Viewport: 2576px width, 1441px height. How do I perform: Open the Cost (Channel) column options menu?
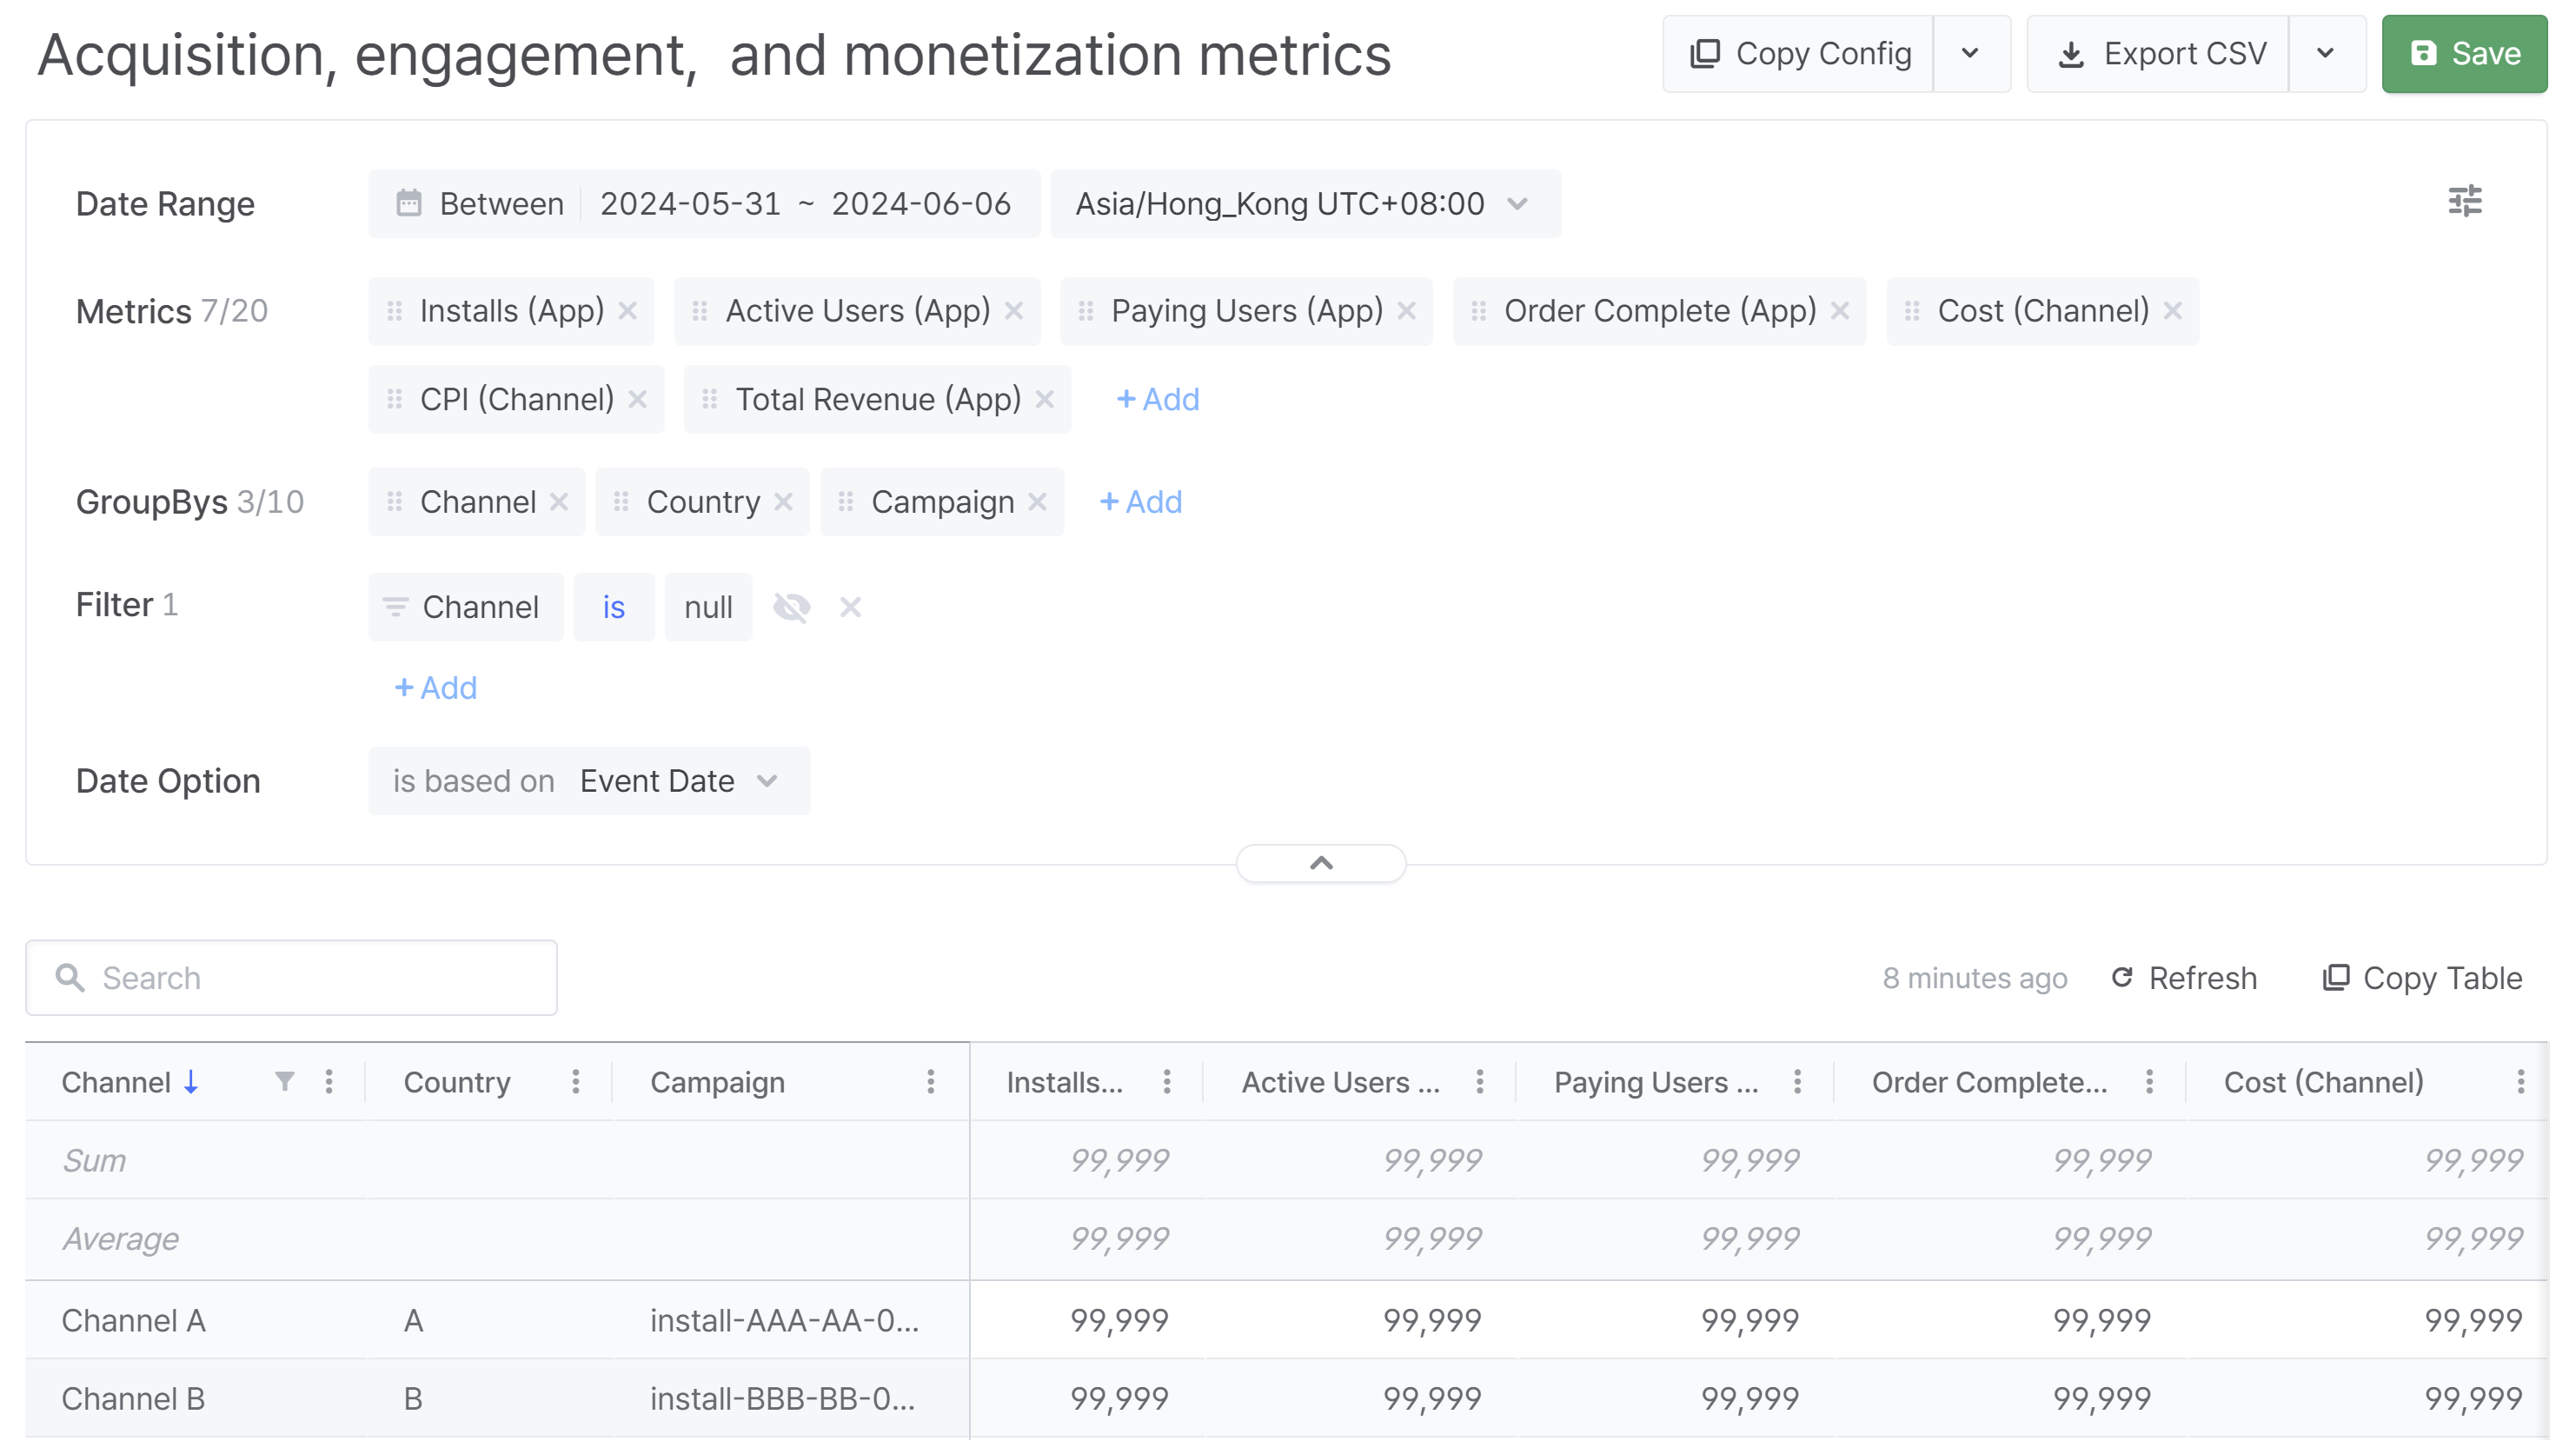coord(2520,1081)
